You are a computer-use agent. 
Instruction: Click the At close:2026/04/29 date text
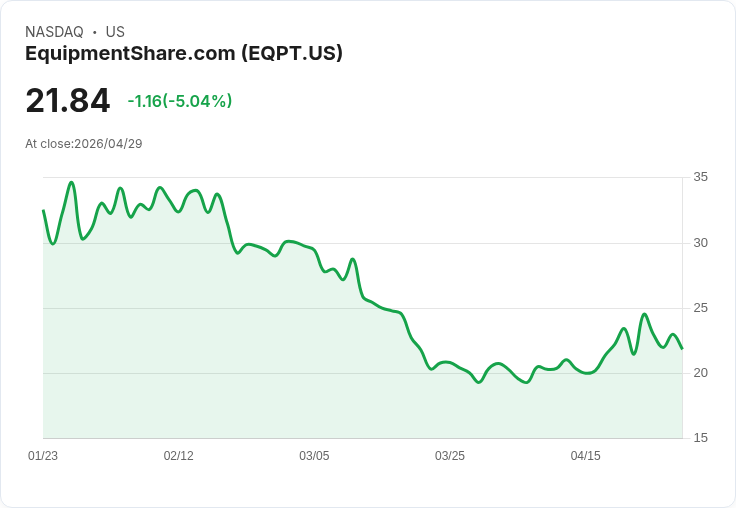click(x=84, y=144)
